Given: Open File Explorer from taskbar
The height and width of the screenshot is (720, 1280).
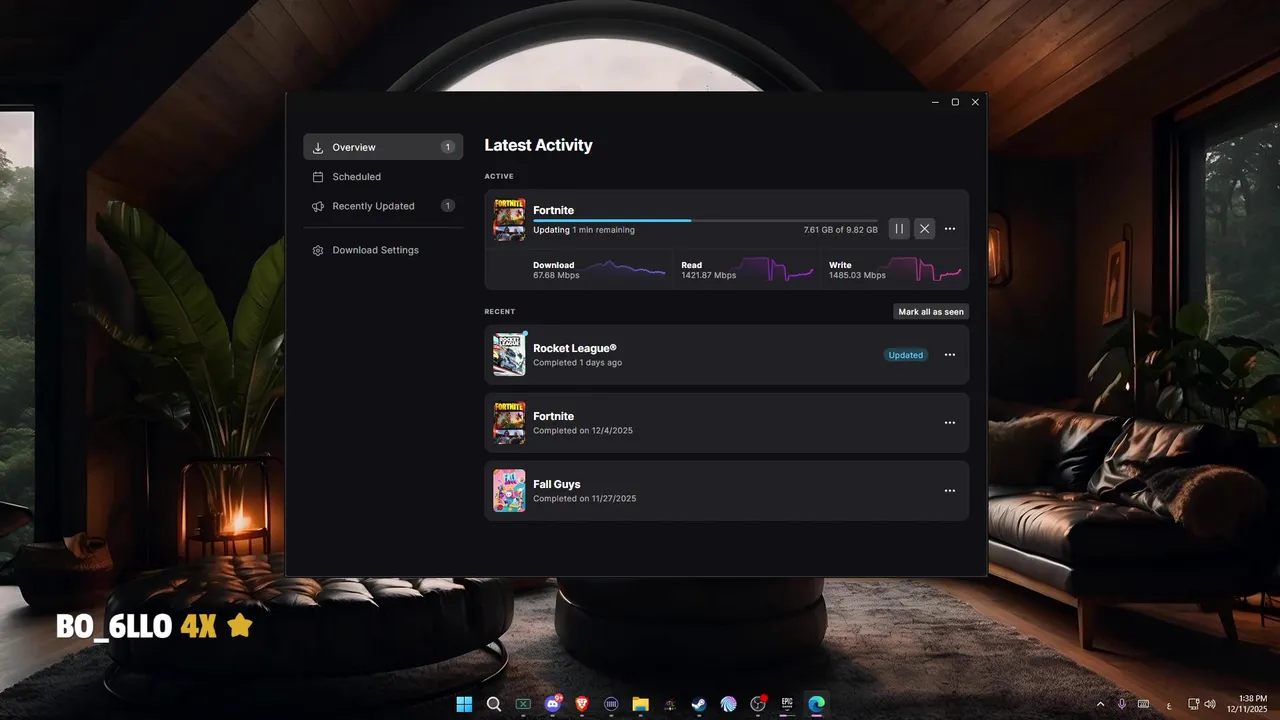Looking at the screenshot, I should tap(640, 704).
